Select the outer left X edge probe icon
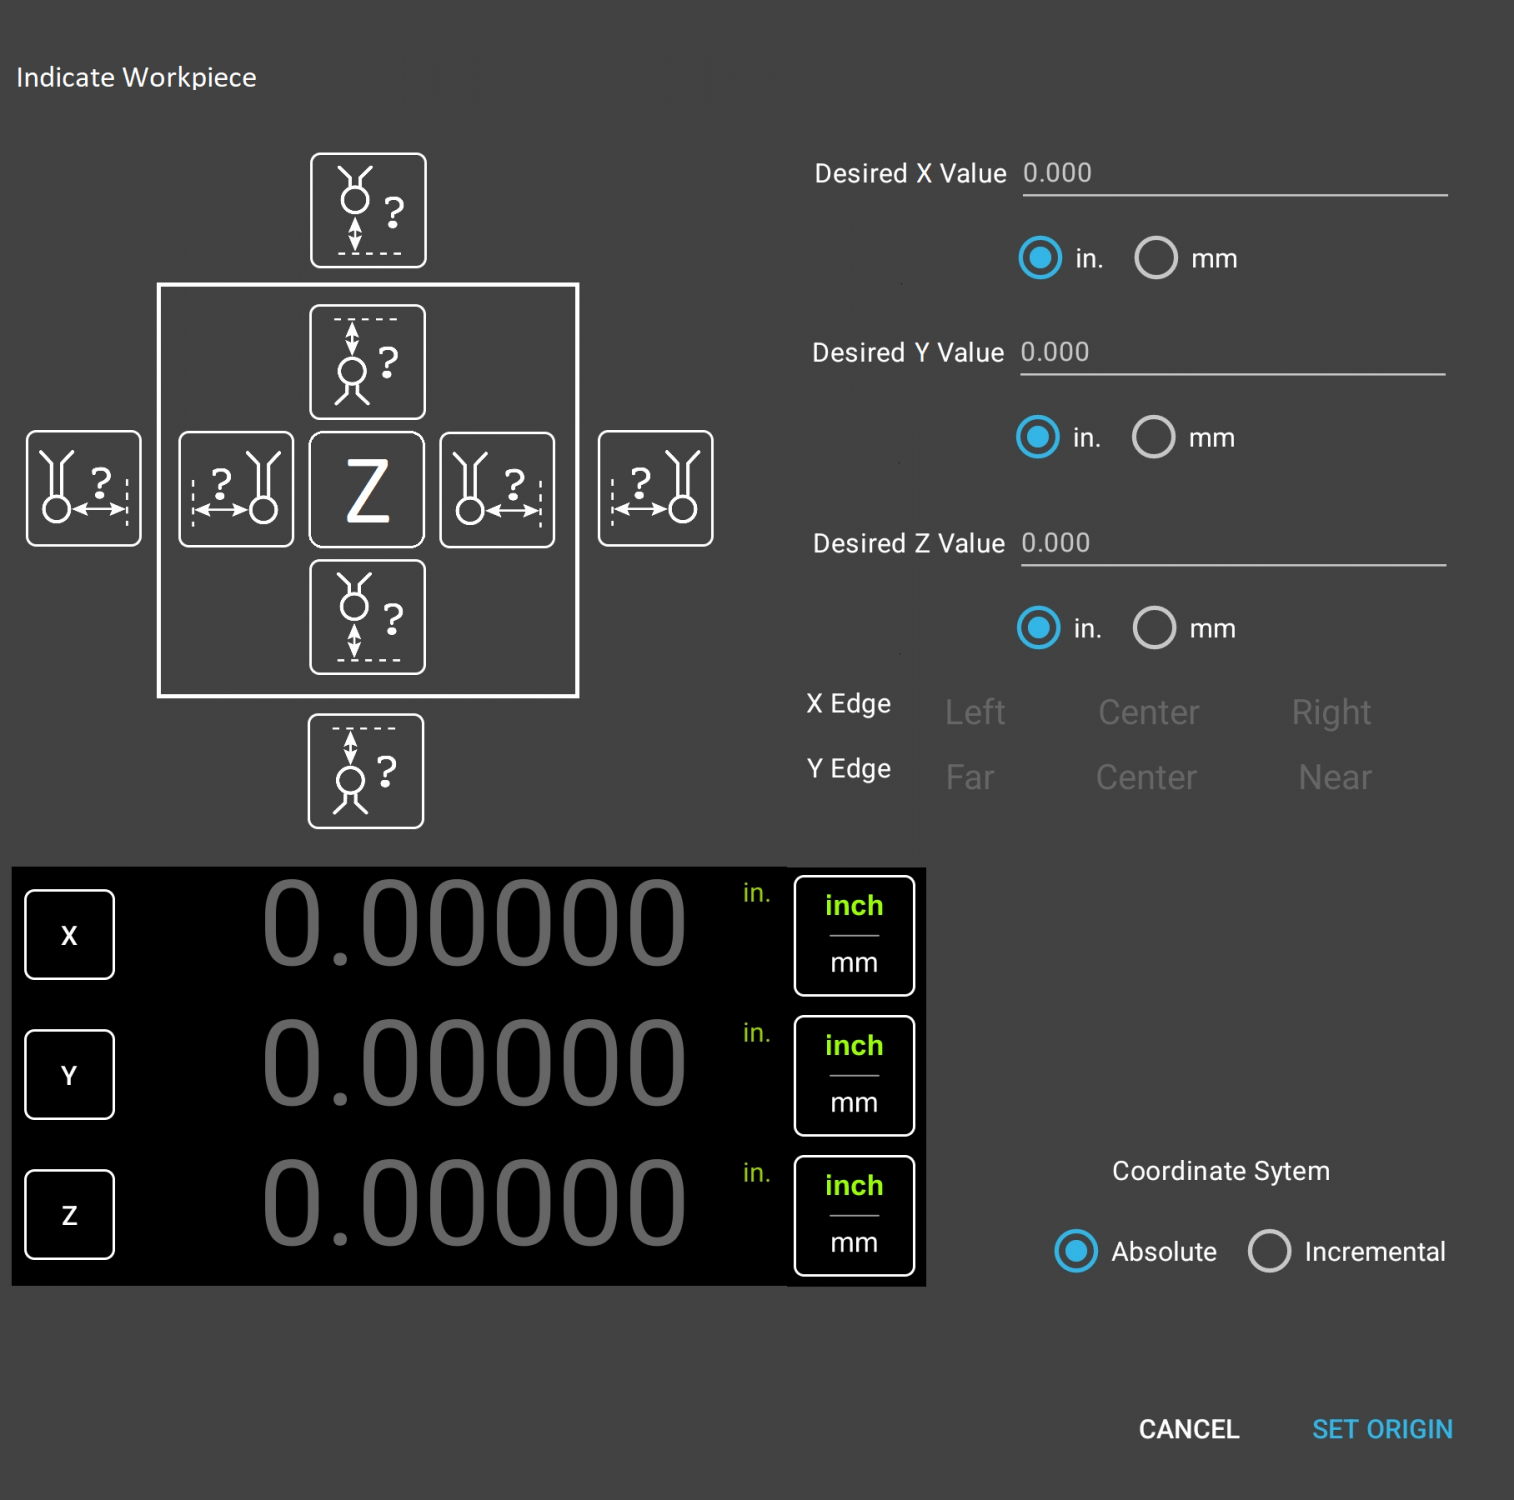This screenshot has width=1514, height=1500. coord(84,488)
